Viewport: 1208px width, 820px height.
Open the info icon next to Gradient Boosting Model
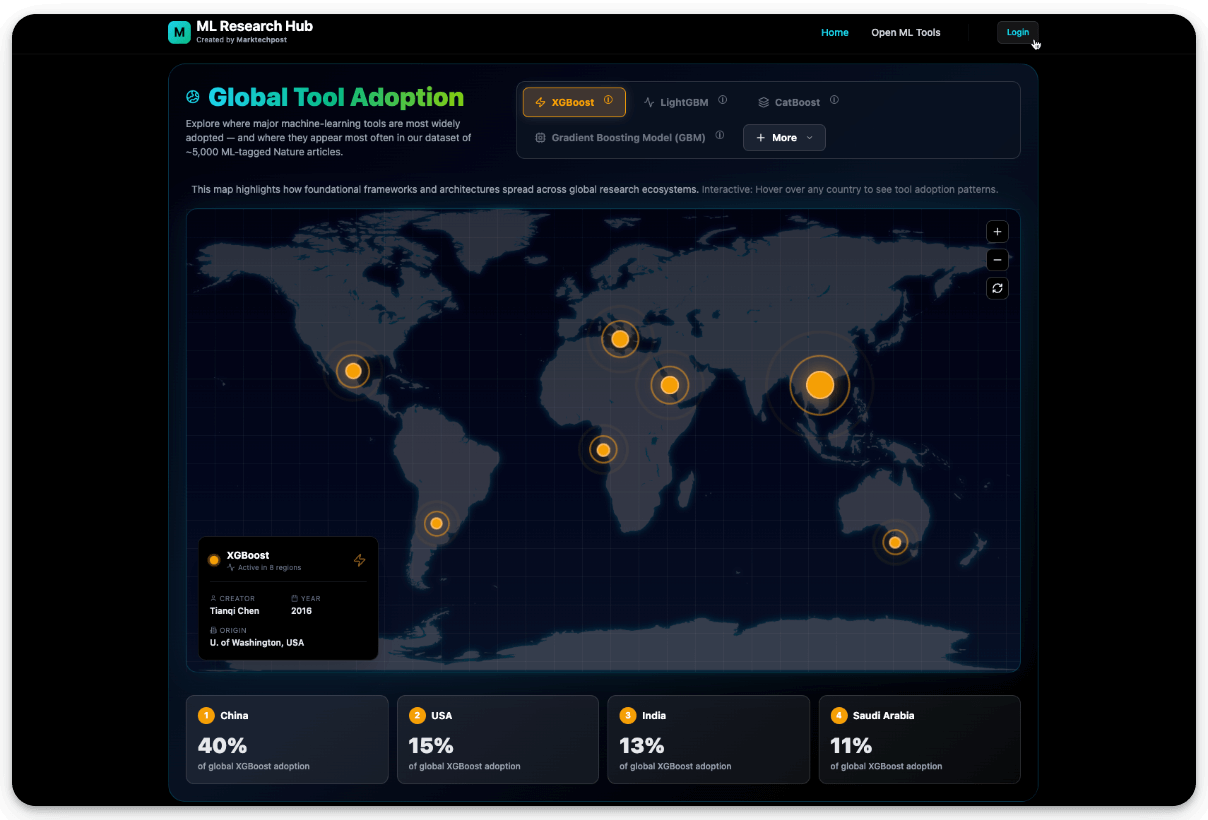(719, 136)
